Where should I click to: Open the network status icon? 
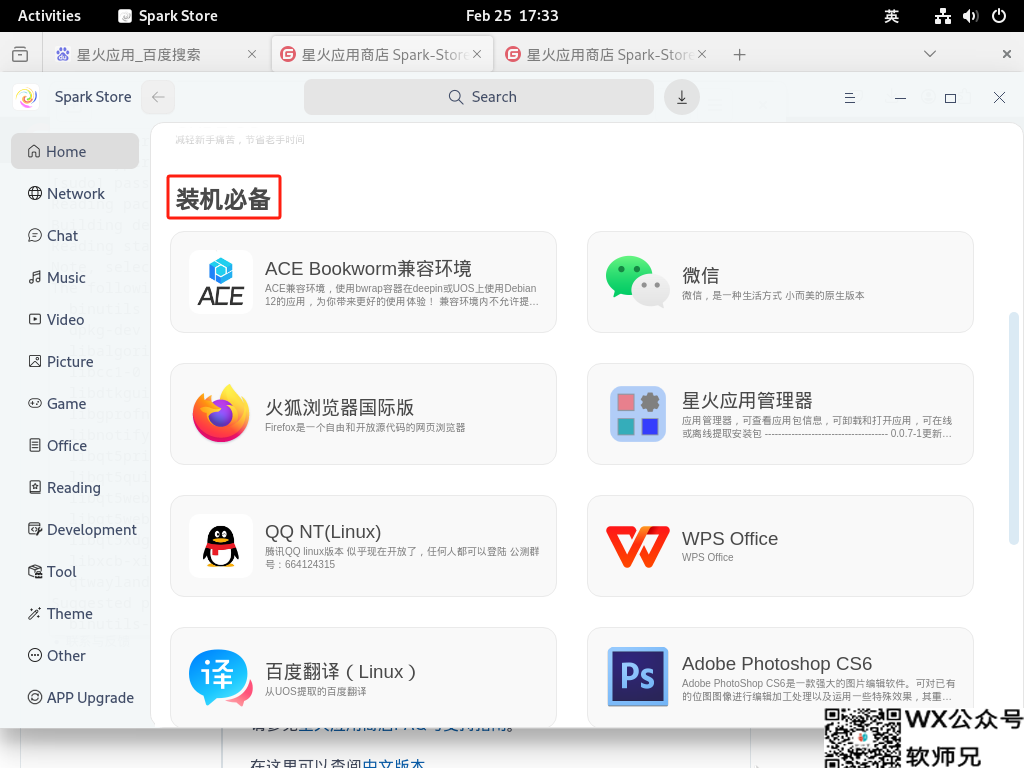942,16
